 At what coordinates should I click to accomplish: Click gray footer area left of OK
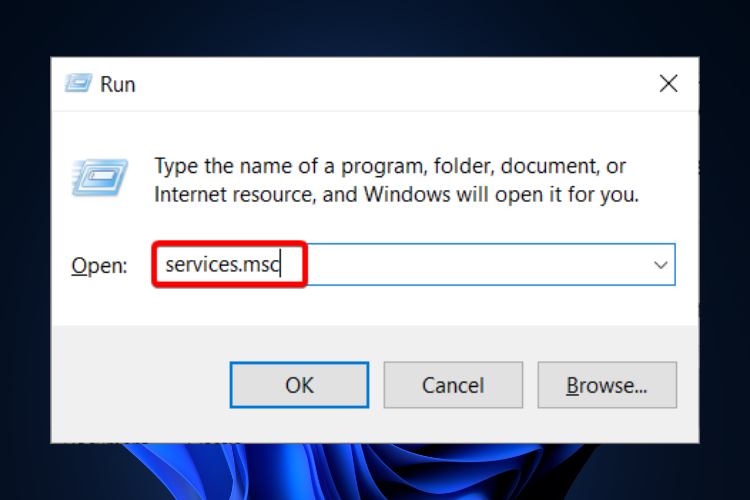[x=140, y=385]
